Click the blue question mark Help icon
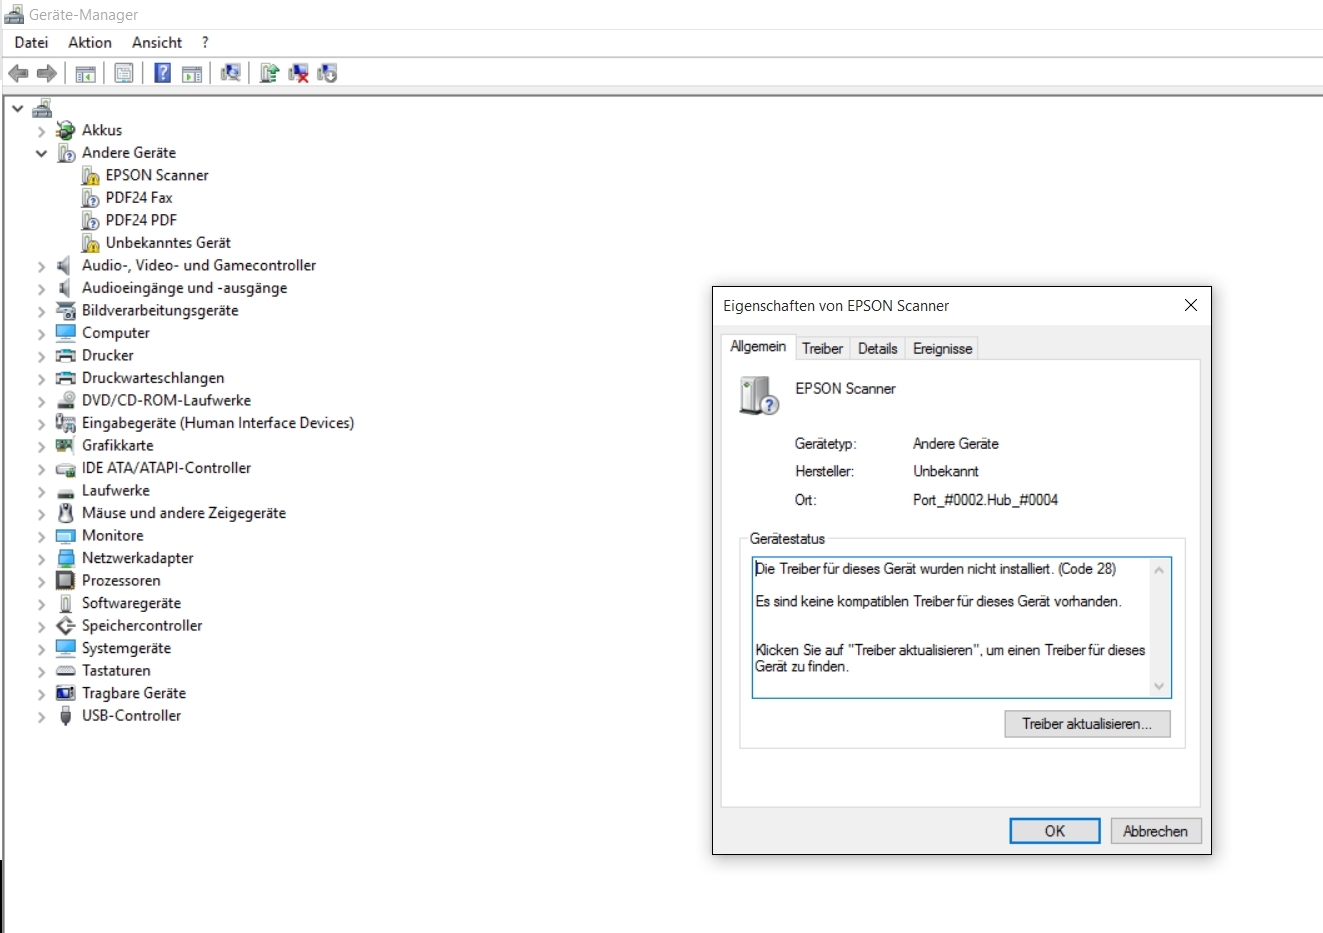 (162, 73)
